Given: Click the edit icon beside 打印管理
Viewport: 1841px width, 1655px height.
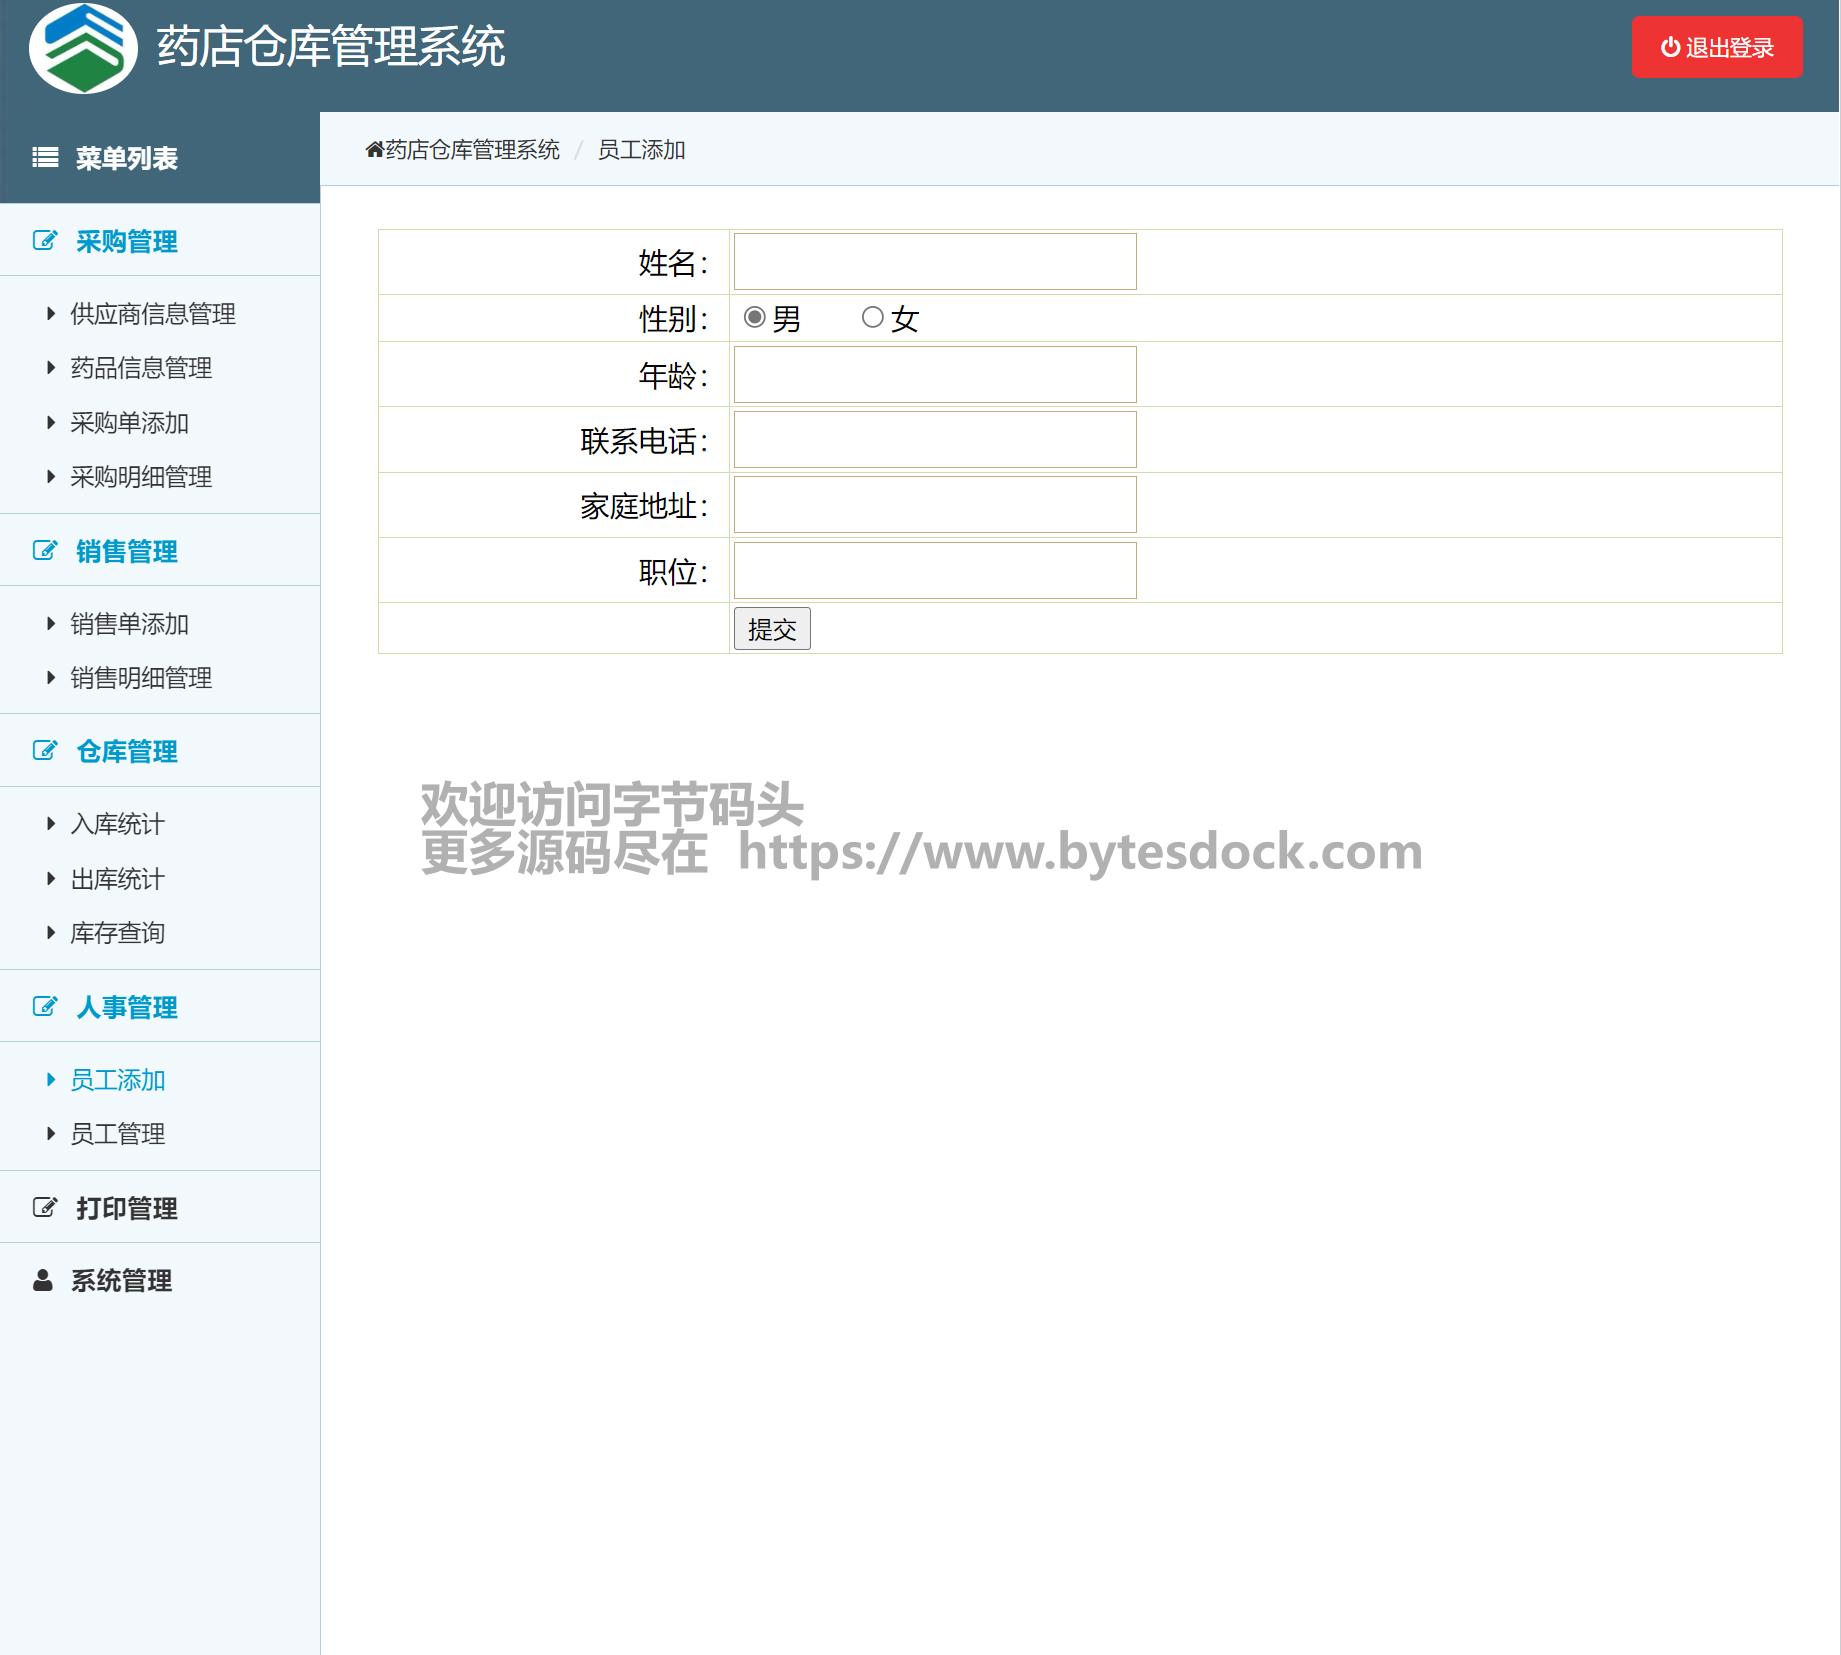Looking at the screenshot, I should [x=45, y=1208].
